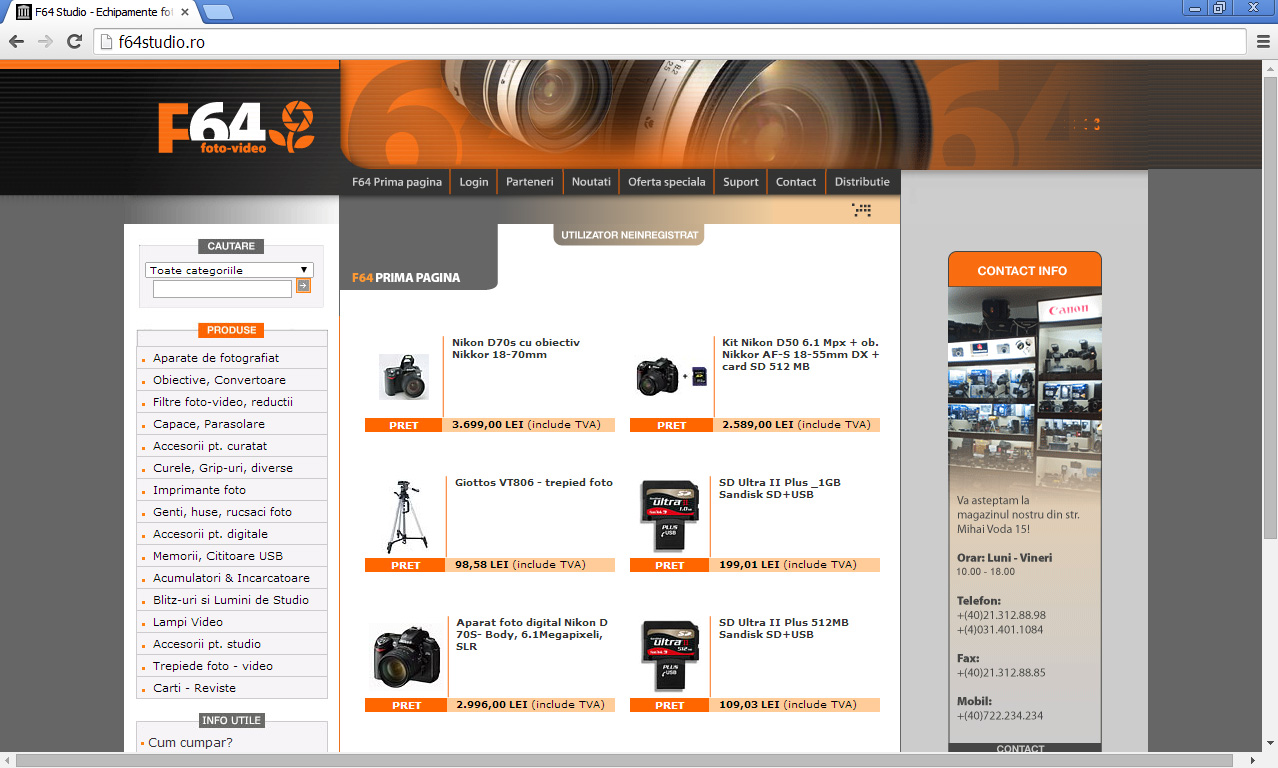Click the browser forward arrow
This screenshot has height=768, width=1278.
pos(45,41)
